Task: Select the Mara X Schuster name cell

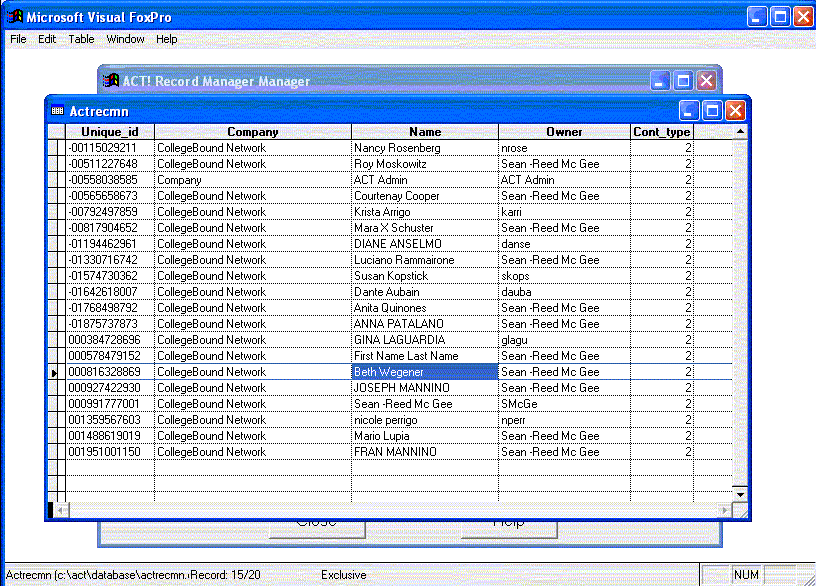Action: click(x=425, y=228)
